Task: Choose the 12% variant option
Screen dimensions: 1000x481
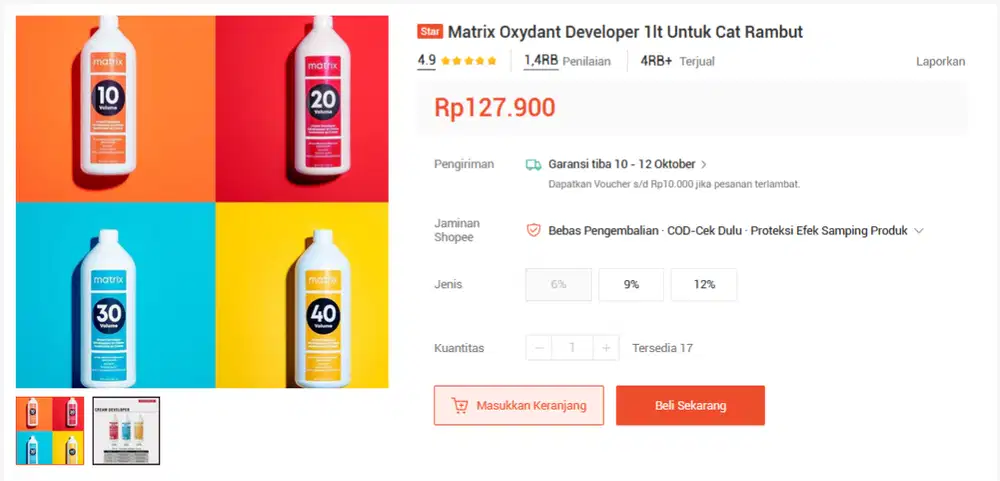Action: point(704,285)
